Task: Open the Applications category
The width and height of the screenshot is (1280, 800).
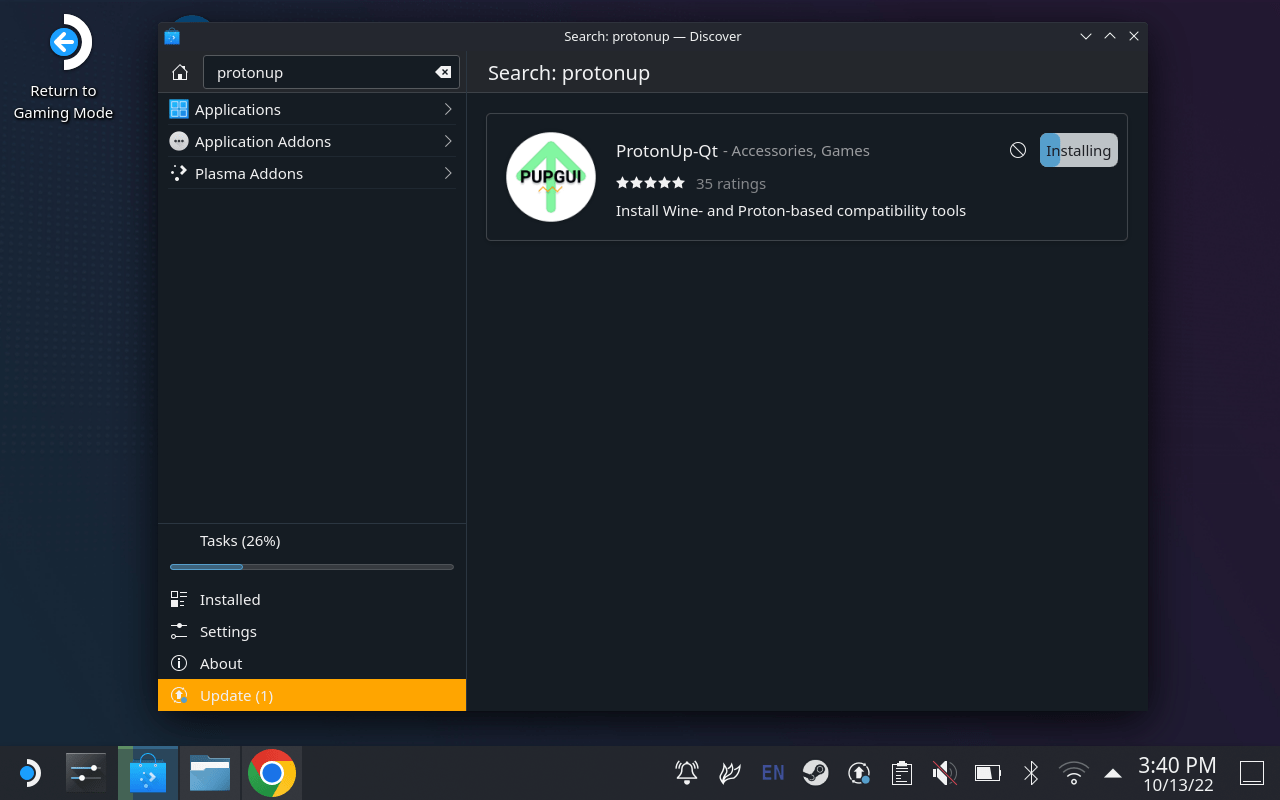Action: point(312,109)
